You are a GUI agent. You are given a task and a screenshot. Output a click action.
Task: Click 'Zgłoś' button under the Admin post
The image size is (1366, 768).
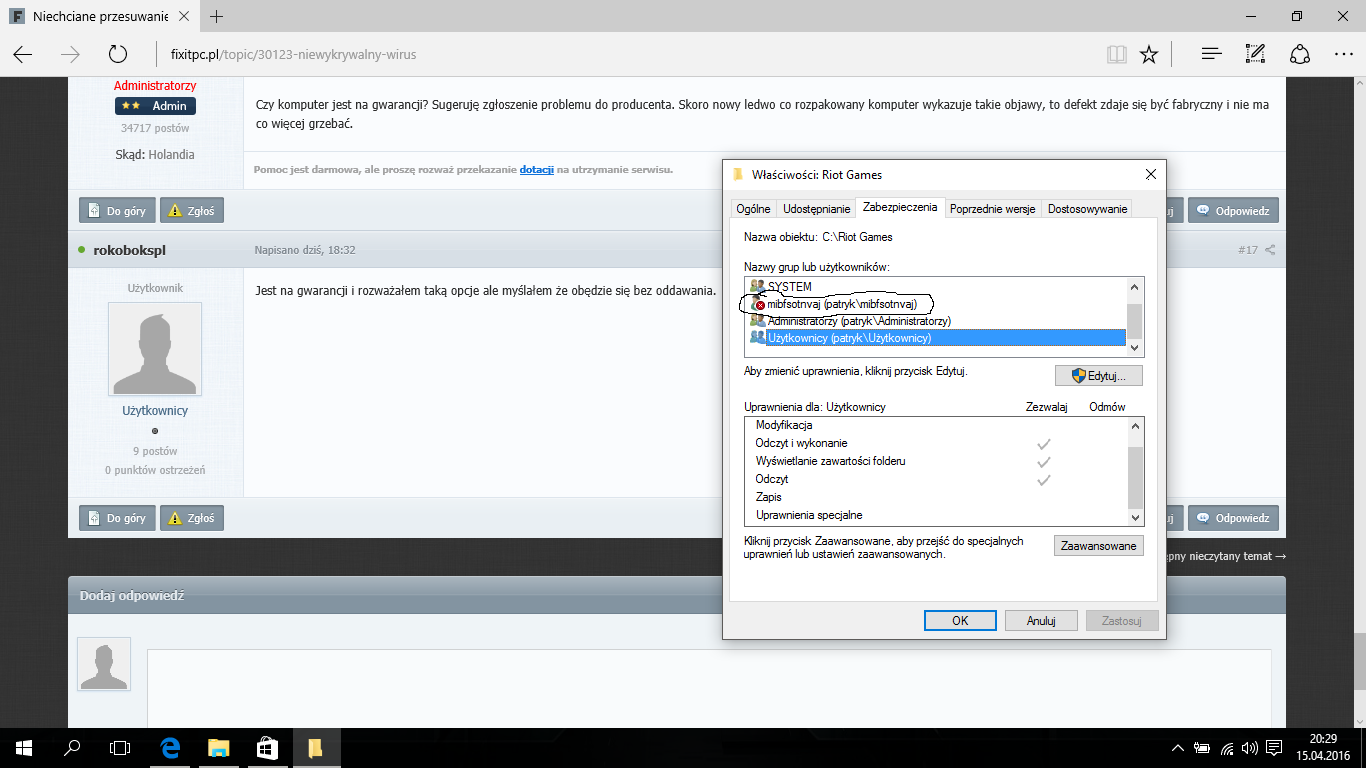coord(192,210)
